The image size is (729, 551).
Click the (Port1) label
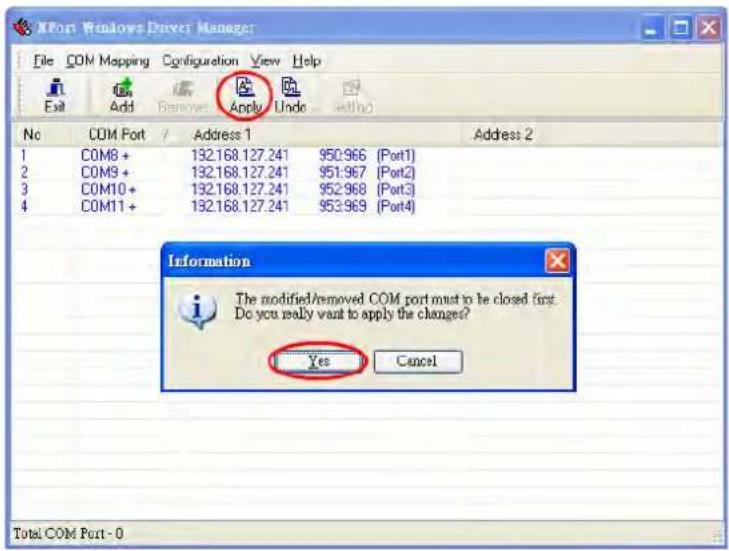396,155
